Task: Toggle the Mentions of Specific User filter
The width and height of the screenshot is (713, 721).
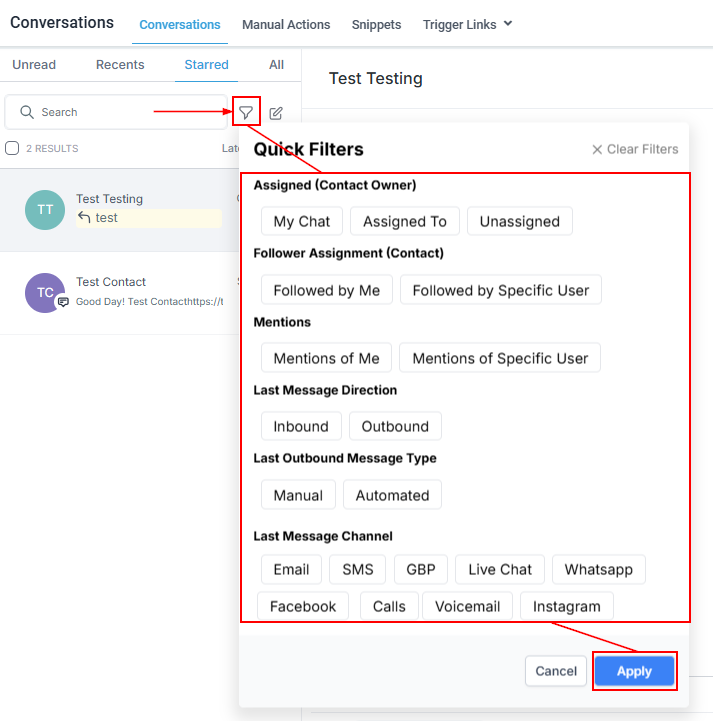Action: [500, 358]
